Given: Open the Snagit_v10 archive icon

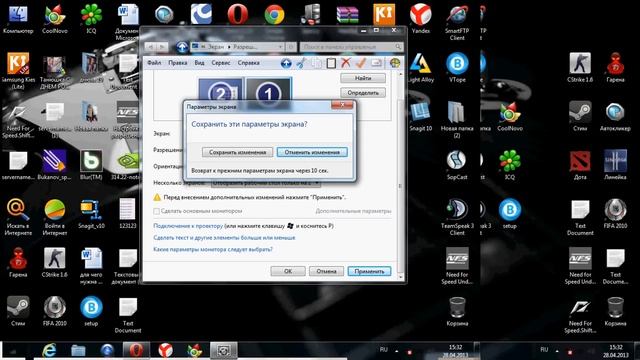Looking at the screenshot, I should 91,214.
